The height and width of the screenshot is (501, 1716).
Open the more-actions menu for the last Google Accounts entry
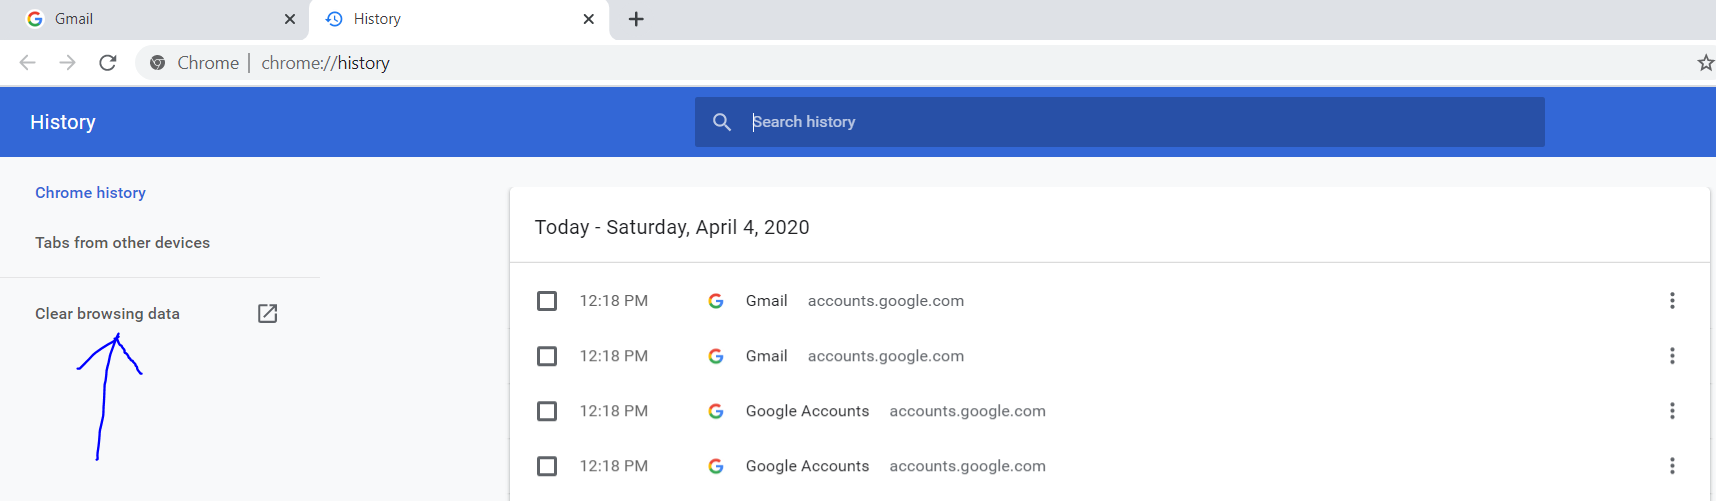pyautogui.click(x=1672, y=466)
